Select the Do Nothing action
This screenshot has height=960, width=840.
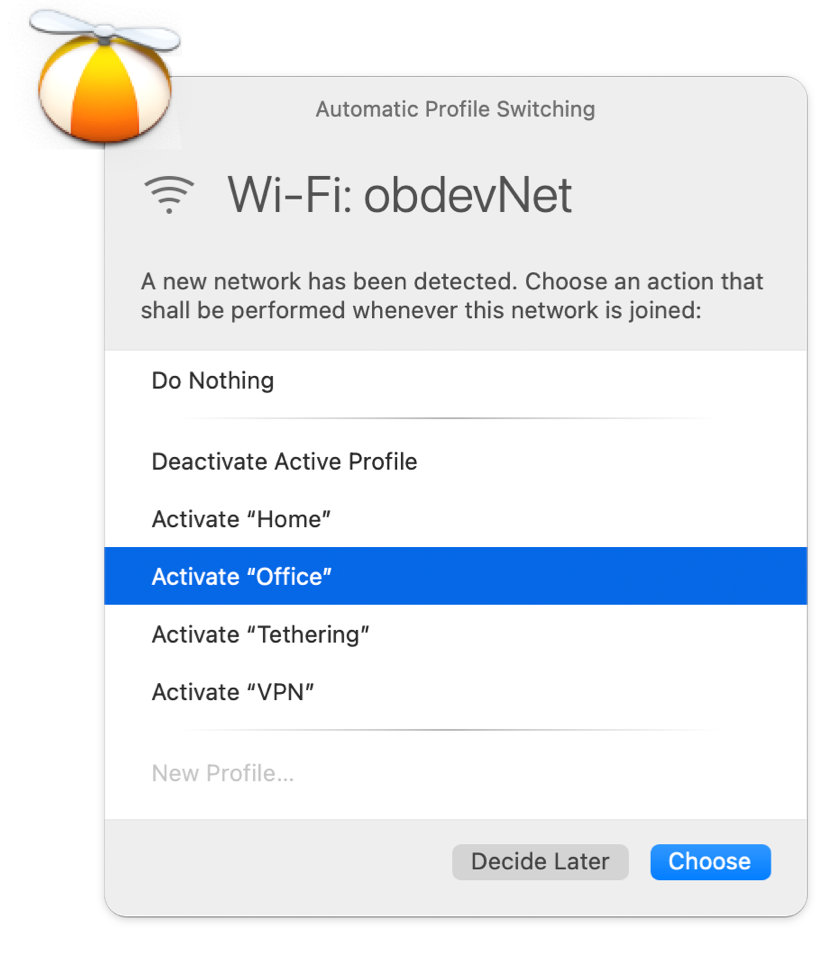[x=456, y=381]
